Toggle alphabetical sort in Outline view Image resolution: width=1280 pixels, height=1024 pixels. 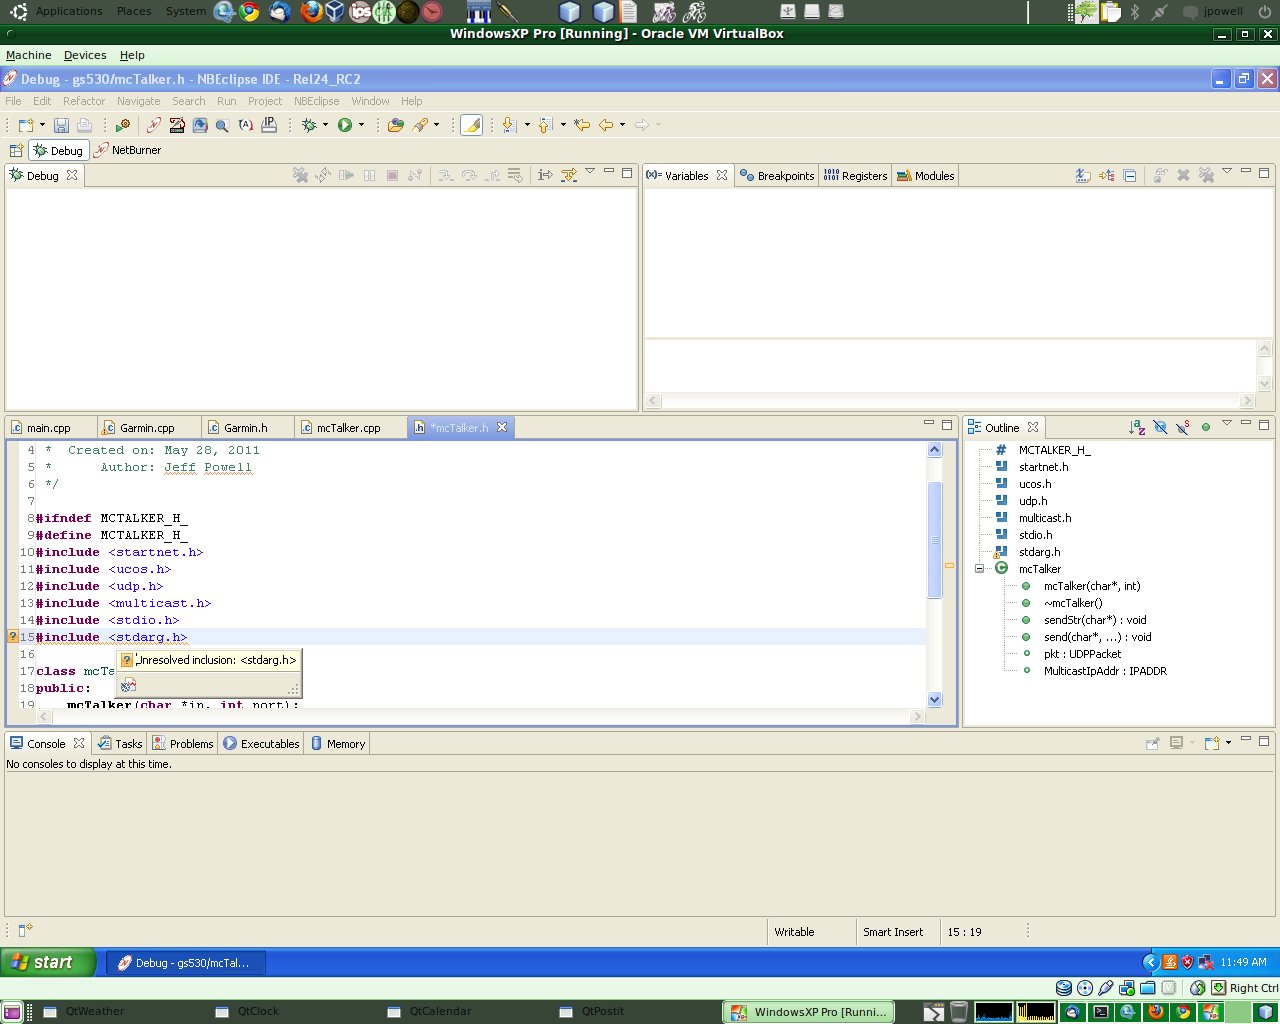pyautogui.click(x=1137, y=427)
